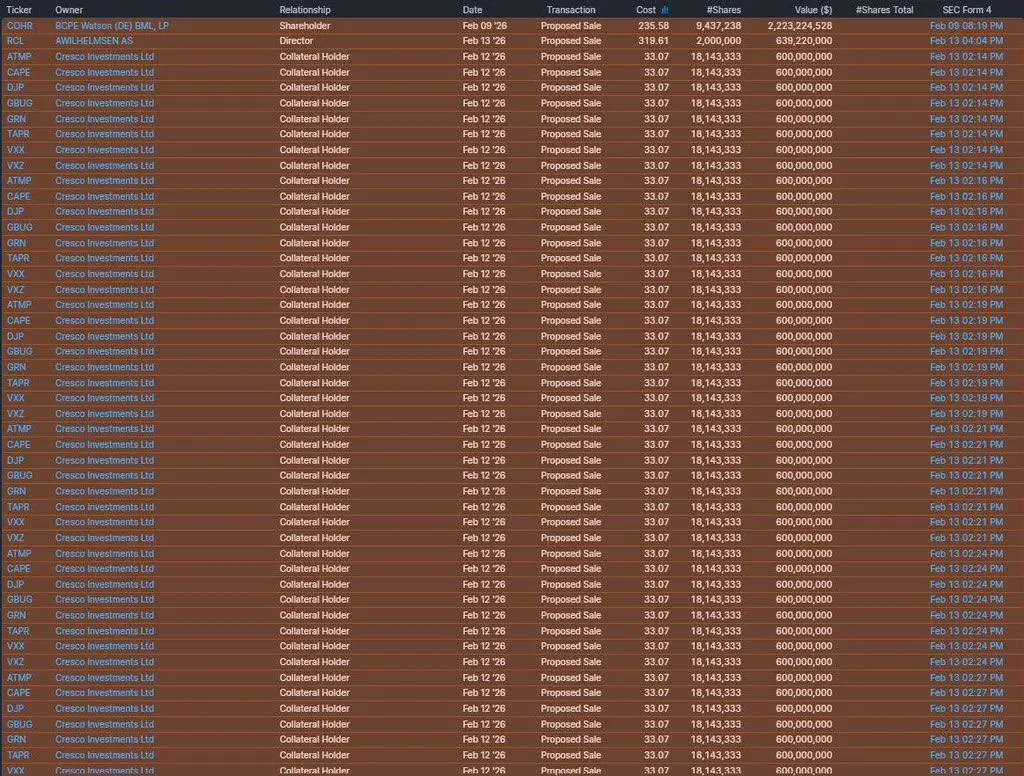The width and height of the screenshot is (1024, 776).
Task: Open SEC filing link in VXX 02:19 PM row
Action: [966, 398]
